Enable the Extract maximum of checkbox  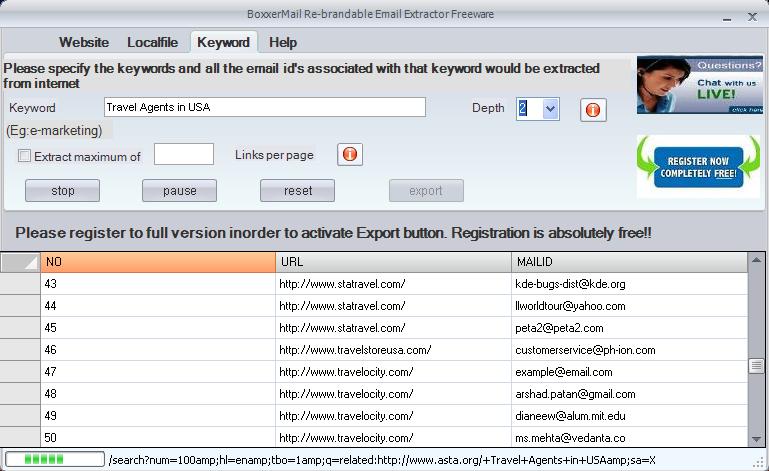tap(24, 156)
